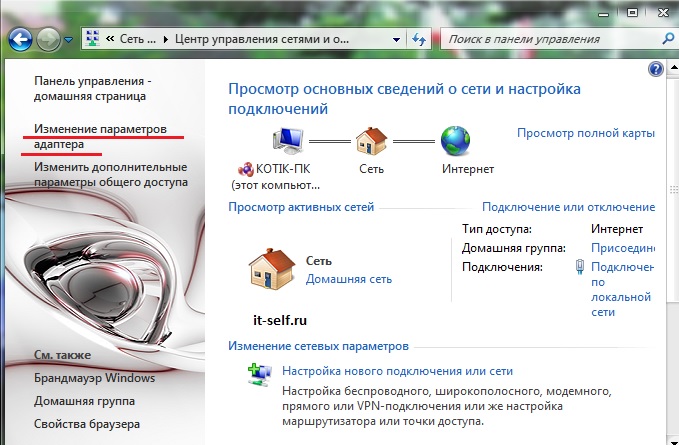Screen dimensions: 679x445
Task: Open 'Изменение параметров адаптера'
Action: tap(100, 136)
